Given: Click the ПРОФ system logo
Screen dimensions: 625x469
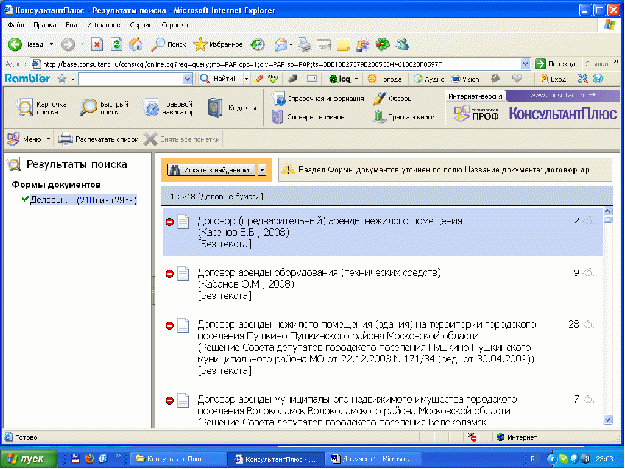Looking at the screenshot, I should 476,114.
